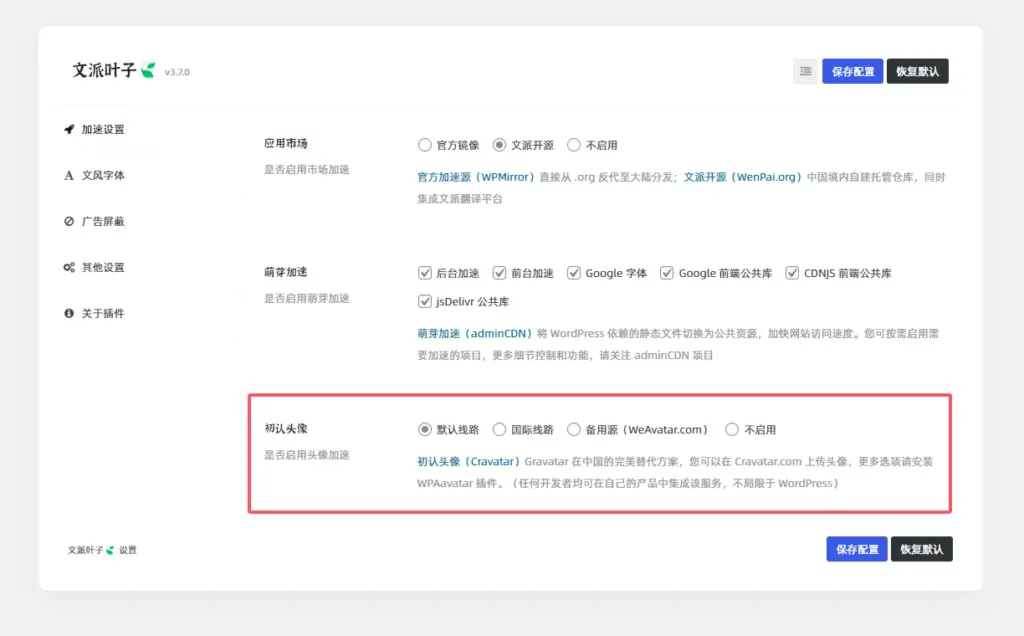1024x636 pixels.
Task: Click the green leaf logo in header
Action: click(x=148, y=70)
